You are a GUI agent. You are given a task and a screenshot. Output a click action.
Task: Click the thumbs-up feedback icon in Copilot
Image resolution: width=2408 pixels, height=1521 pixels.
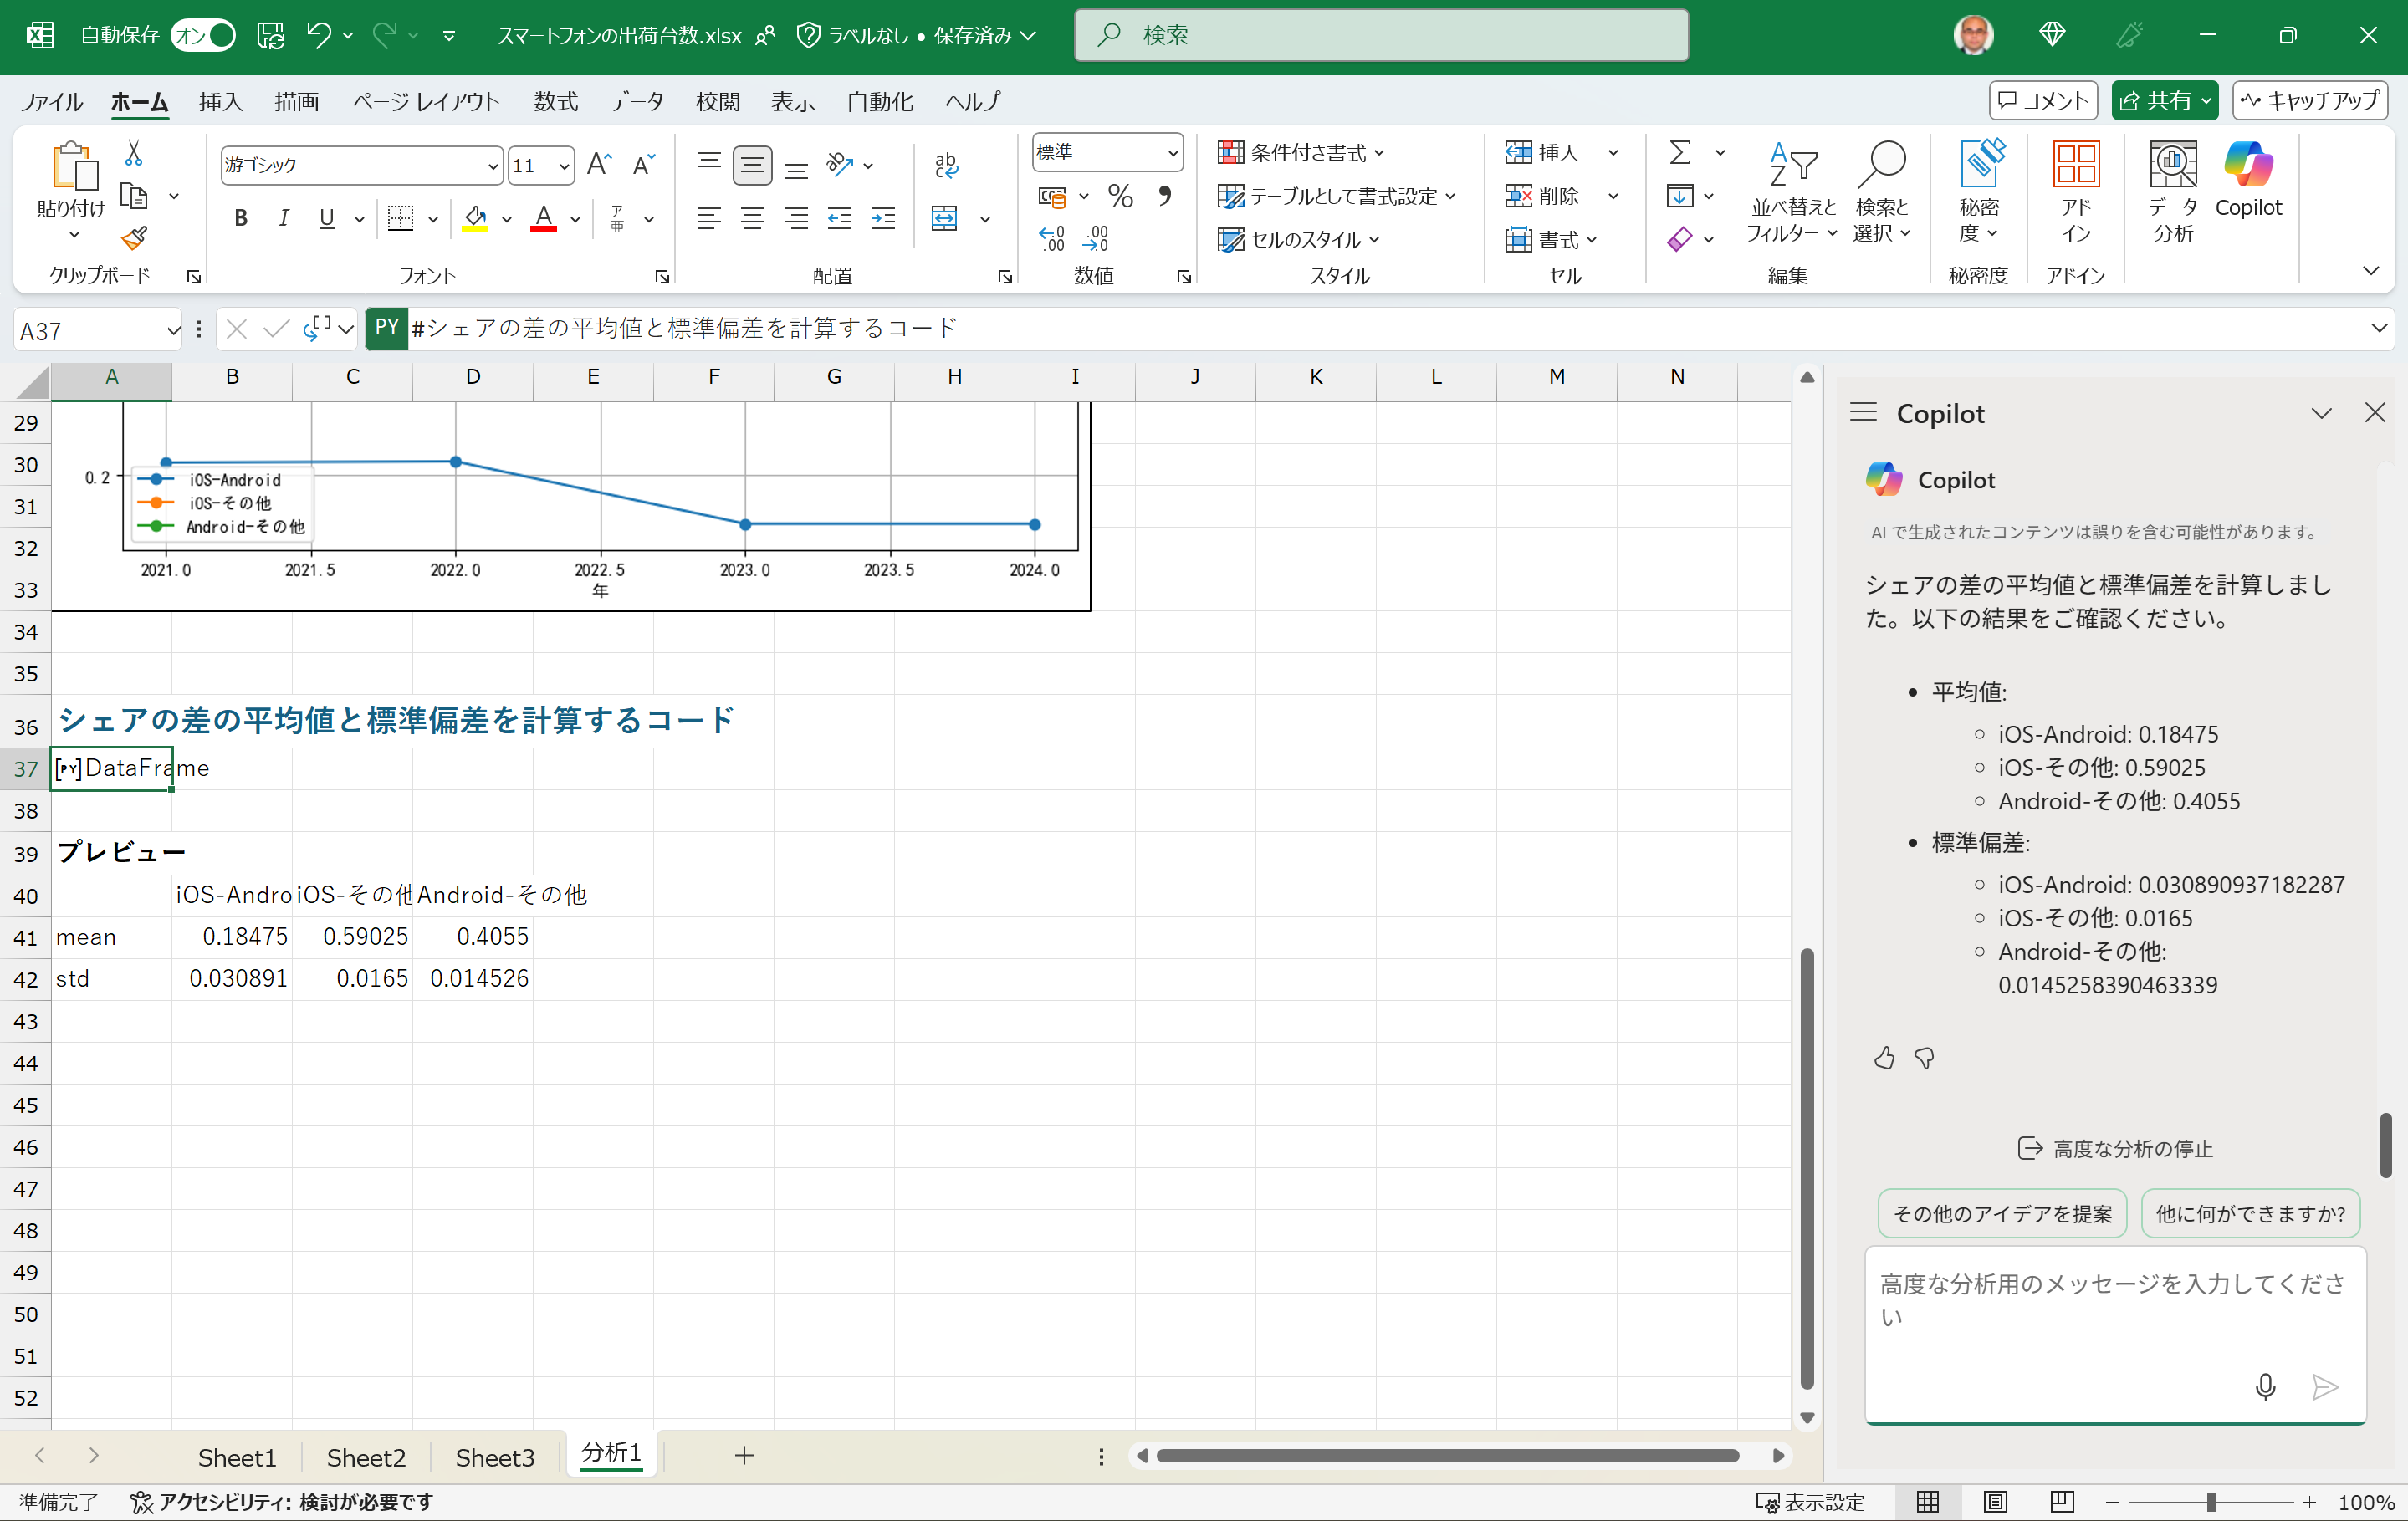point(1884,1058)
